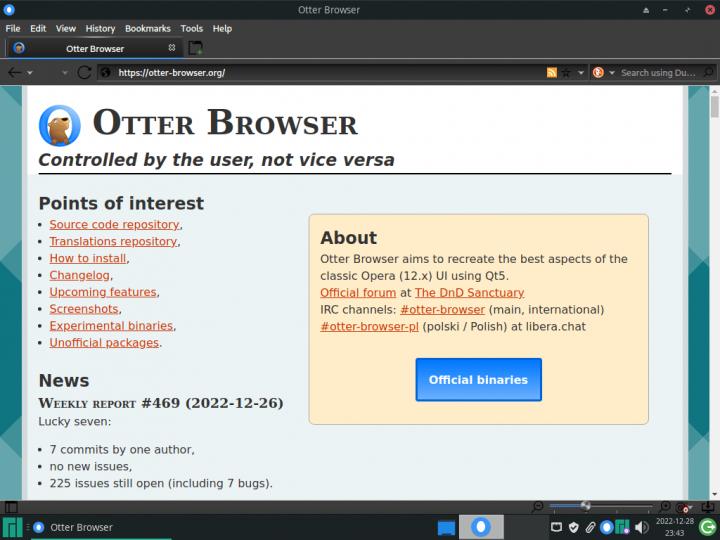This screenshot has height=540, width=720.
Task: Toggle the sidebar panel icon in status bar
Action: pyautogui.click(x=11, y=507)
